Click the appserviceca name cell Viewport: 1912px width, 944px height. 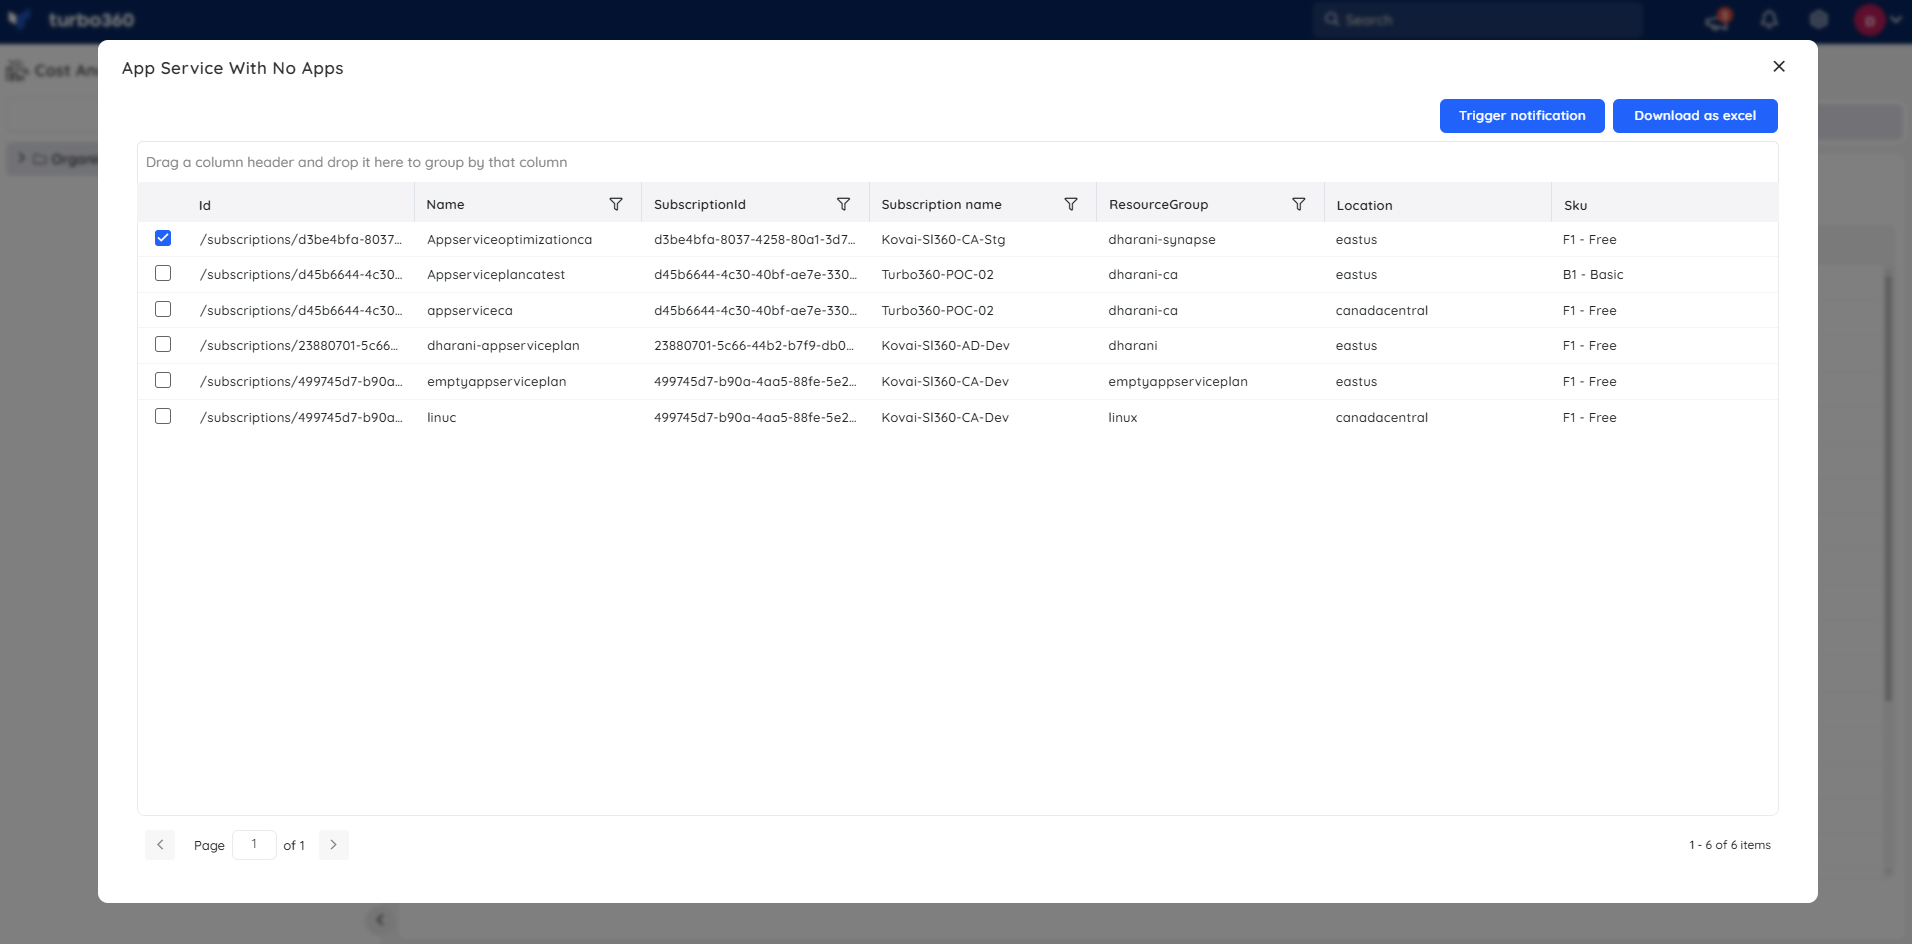point(470,310)
